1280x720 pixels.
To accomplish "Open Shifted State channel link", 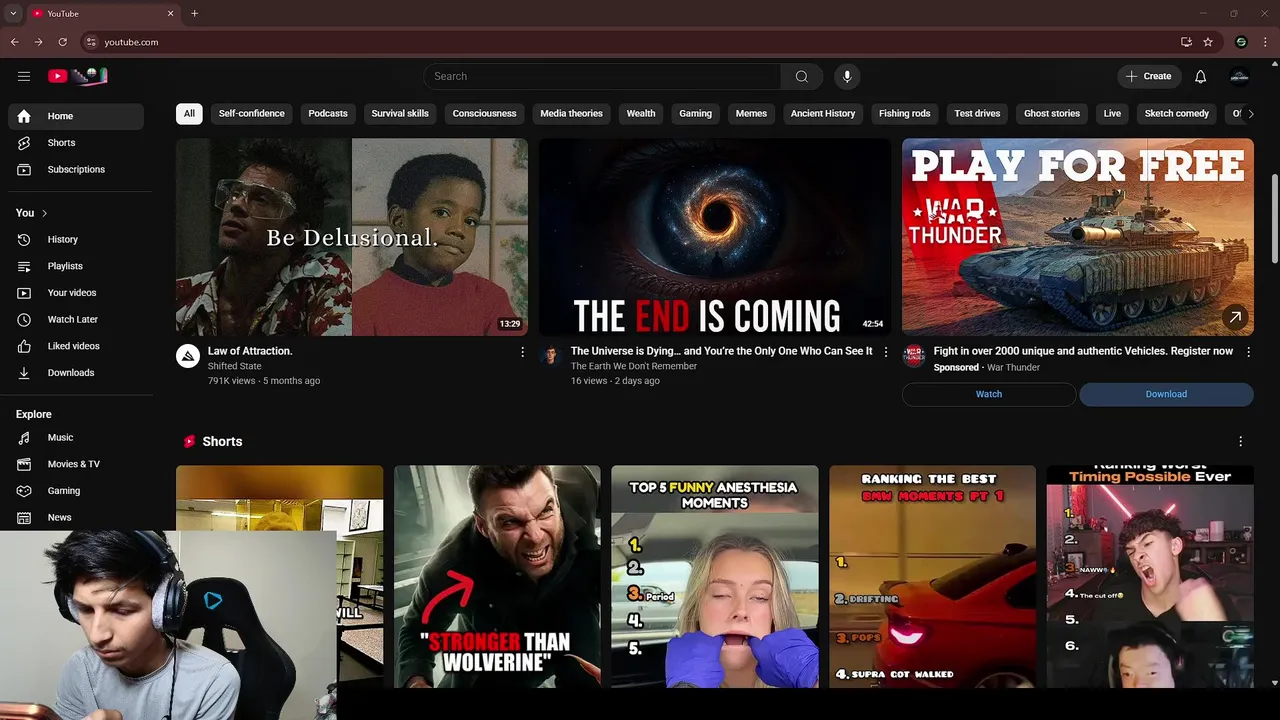I will (235, 366).
